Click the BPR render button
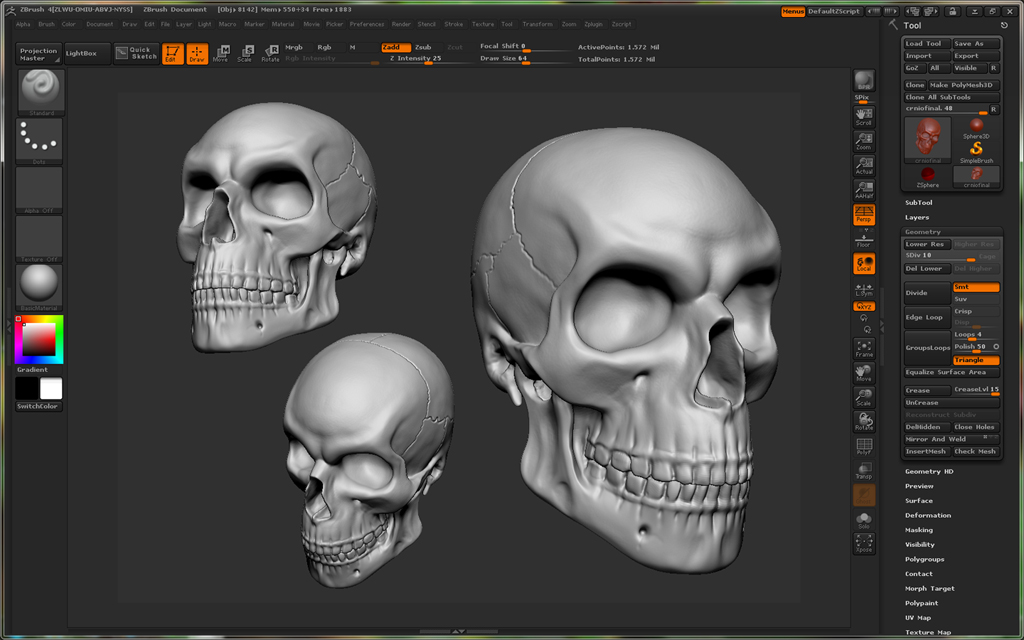This screenshot has width=1024, height=640. click(x=864, y=80)
